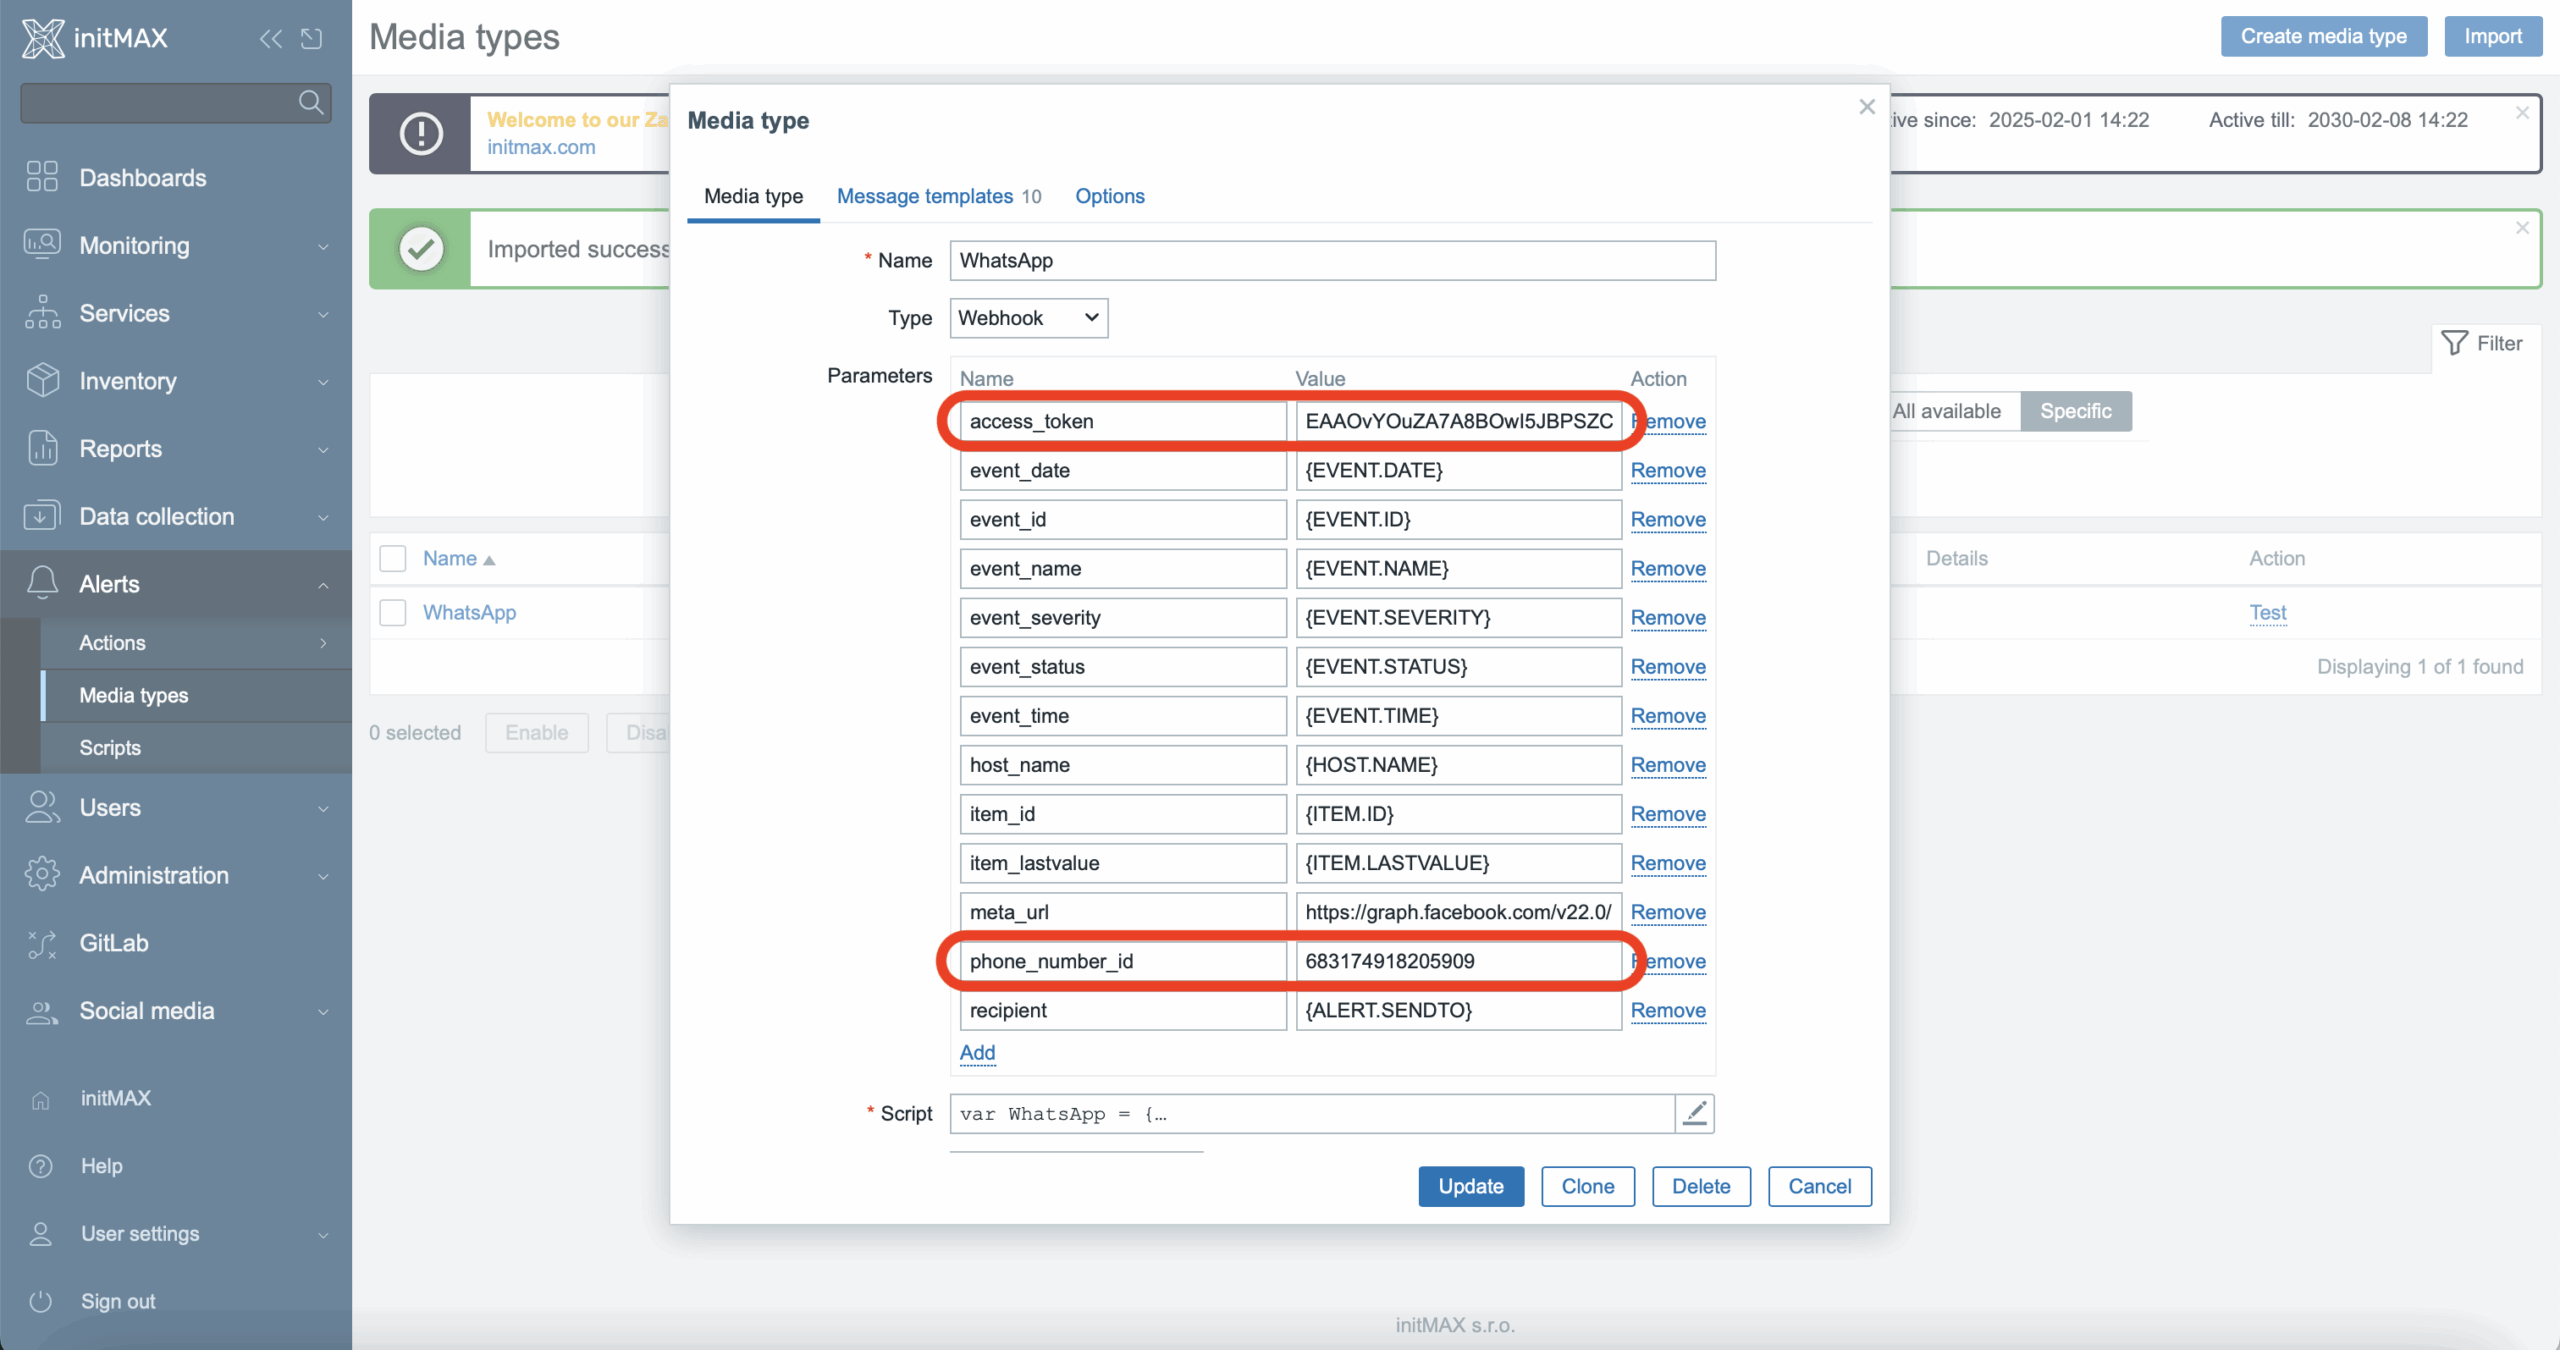This screenshot has width=2560, height=1350.
Task: Click Test link for WhatsApp
Action: pos(2268,612)
